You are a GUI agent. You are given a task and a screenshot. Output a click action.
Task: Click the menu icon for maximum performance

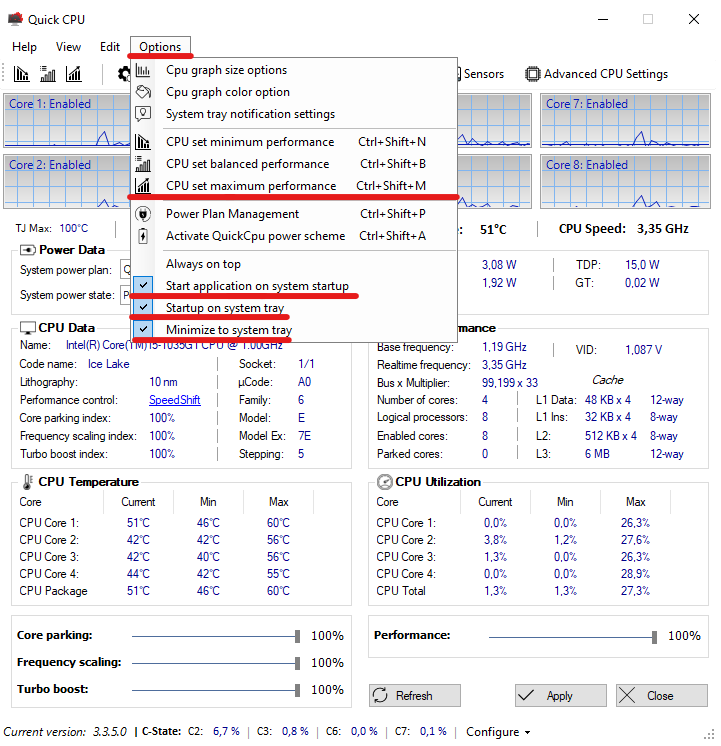(143, 186)
